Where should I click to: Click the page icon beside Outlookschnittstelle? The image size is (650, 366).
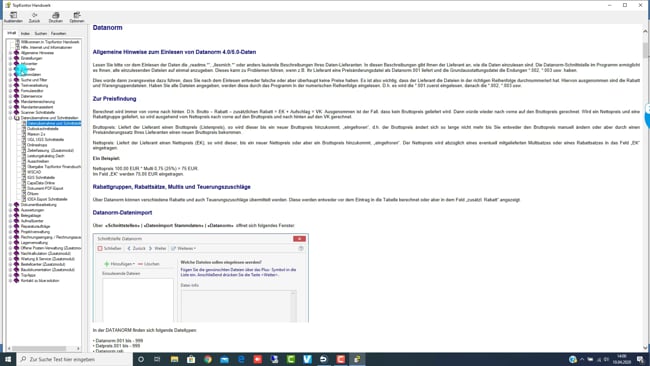24,129
